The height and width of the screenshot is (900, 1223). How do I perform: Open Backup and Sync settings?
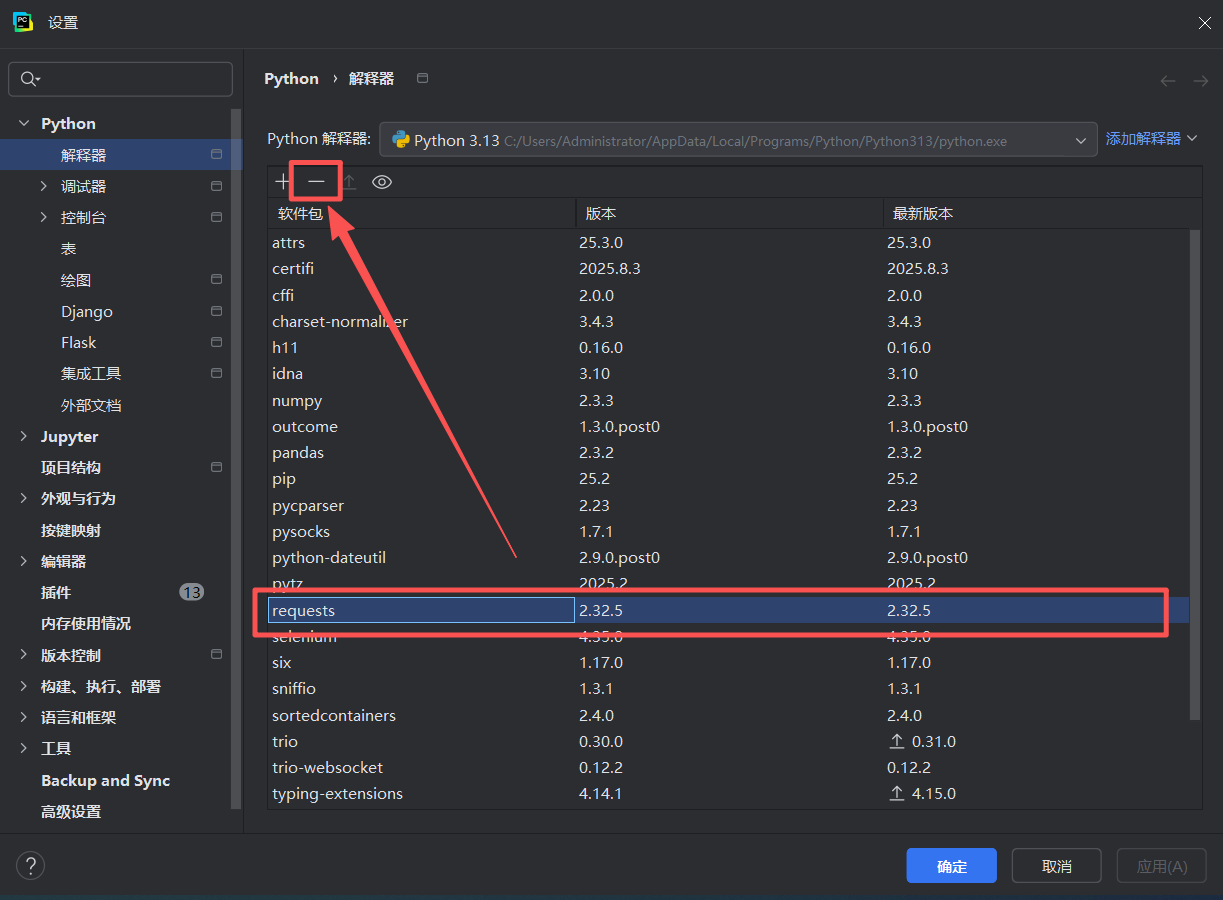click(x=105, y=780)
